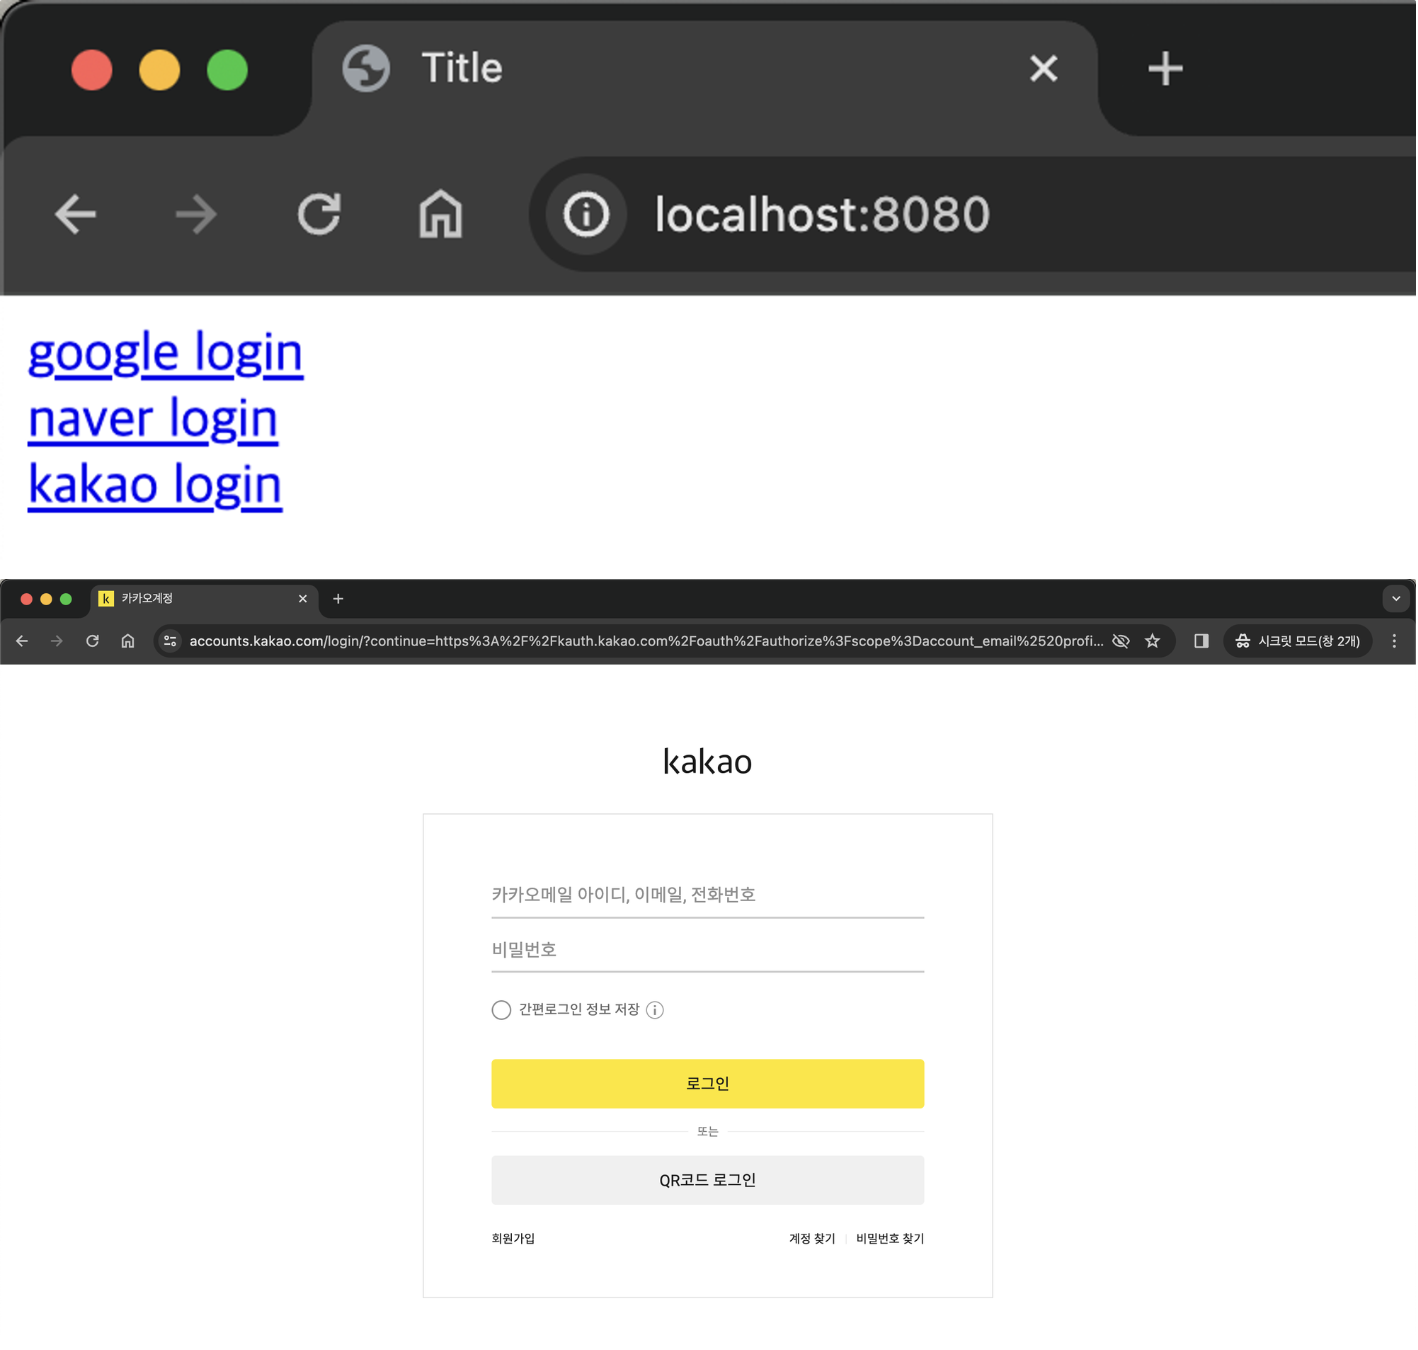Screen dimensions: 1418x1350
Task: Focus the 카카오메일 아이디, 이메일, 전화번호 field
Action: (x=707, y=895)
